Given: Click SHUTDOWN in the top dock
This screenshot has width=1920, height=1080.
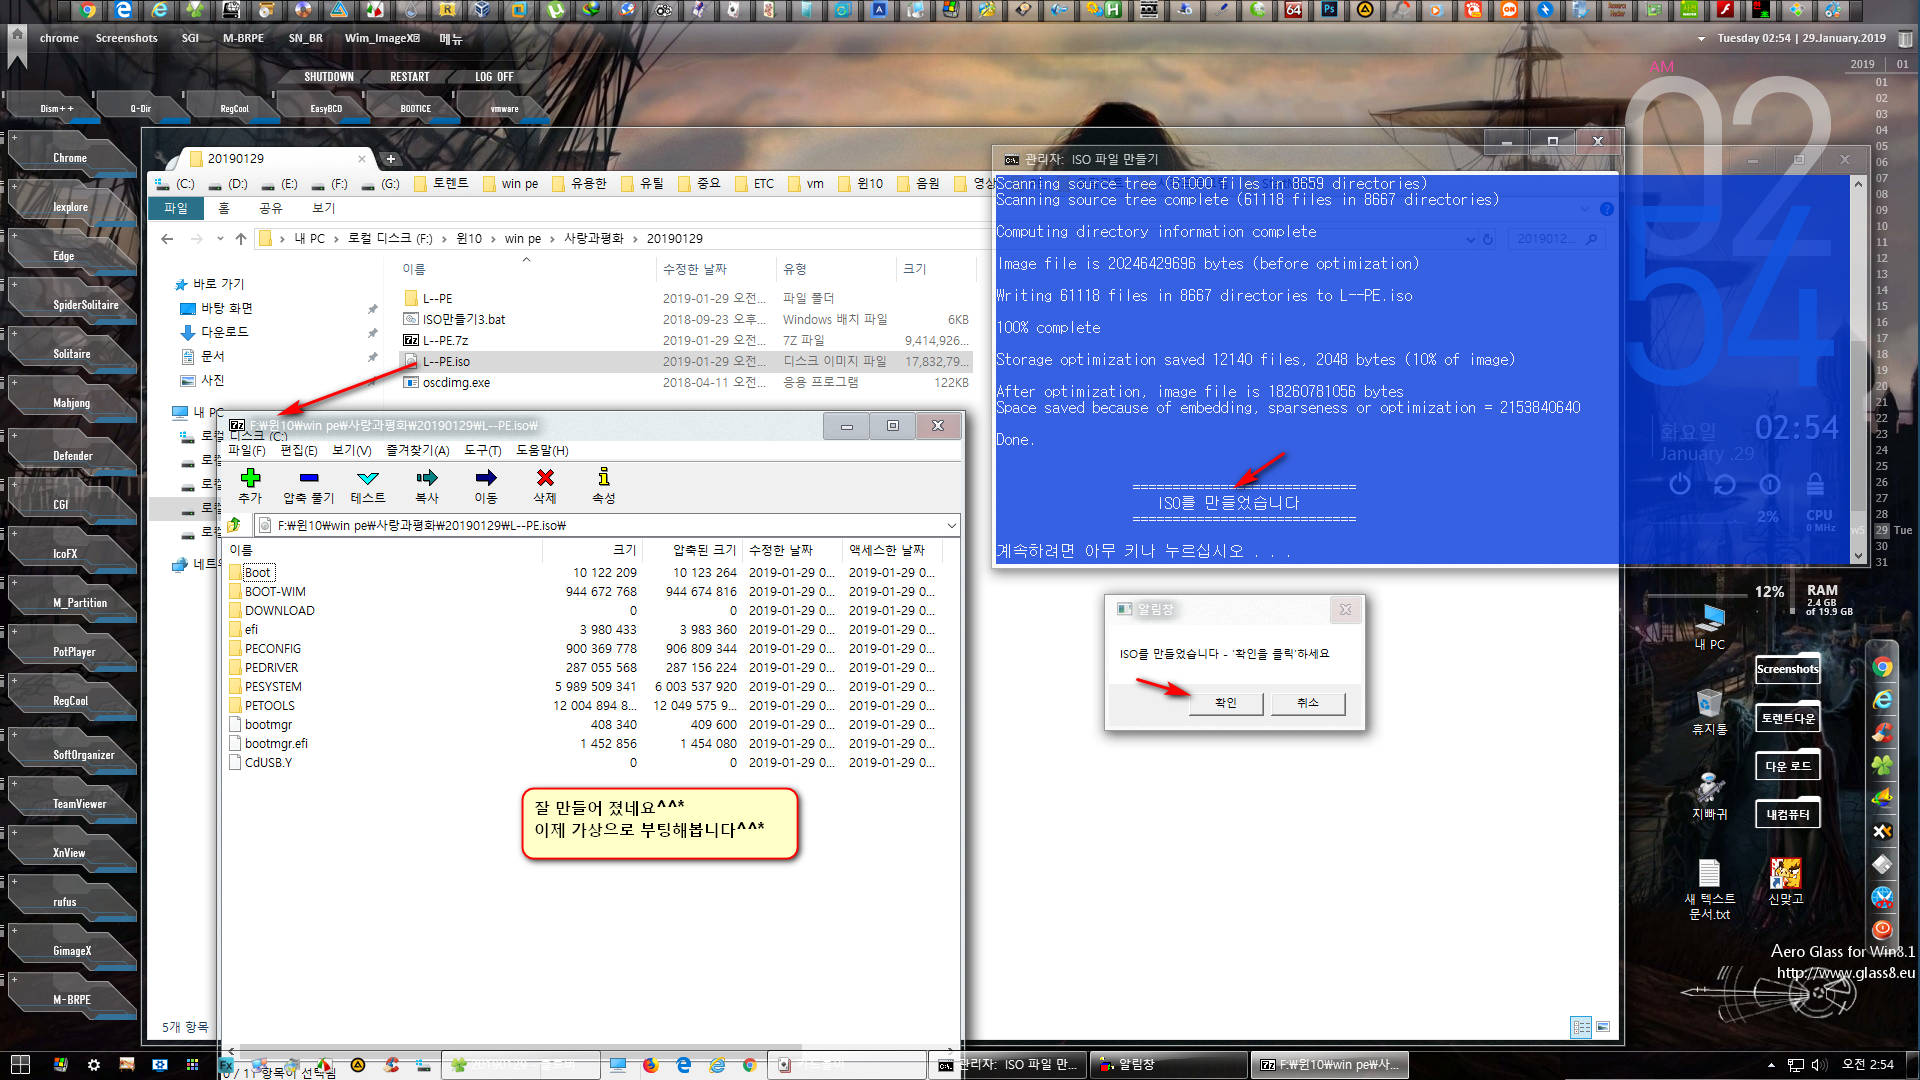Looking at the screenshot, I should pos(329,77).
